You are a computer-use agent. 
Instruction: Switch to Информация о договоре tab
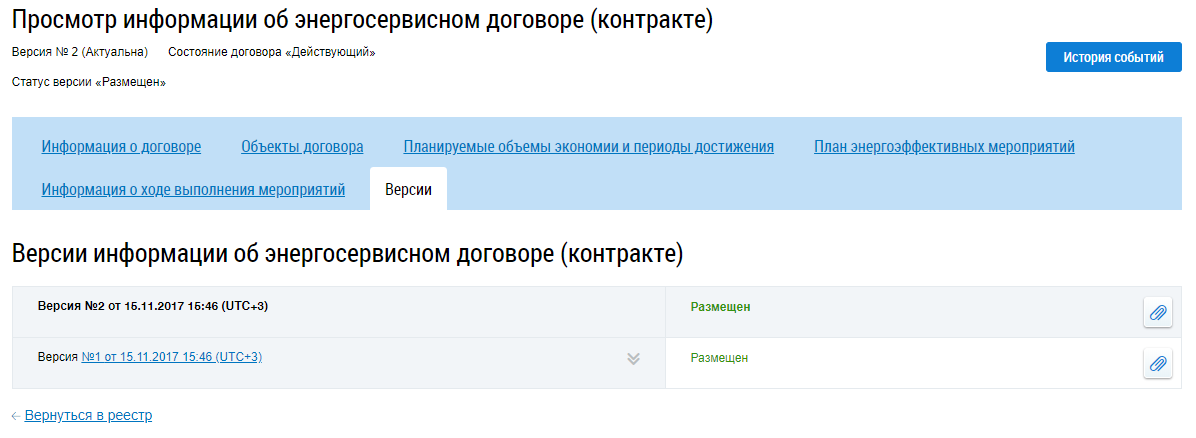click(121, 147)
